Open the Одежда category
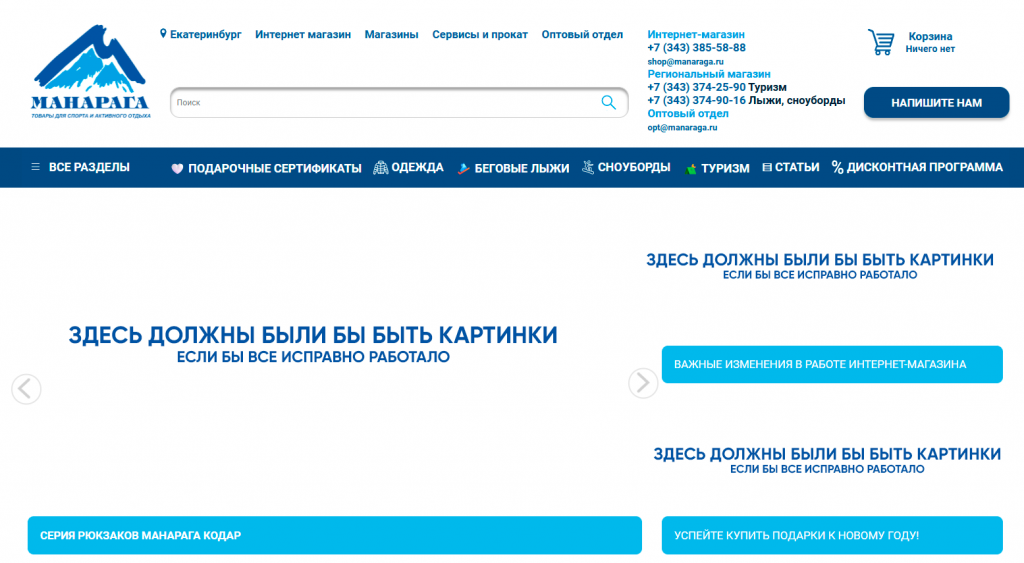The height and width of the screenshot is (563, 1024). [x=417, y=168]
